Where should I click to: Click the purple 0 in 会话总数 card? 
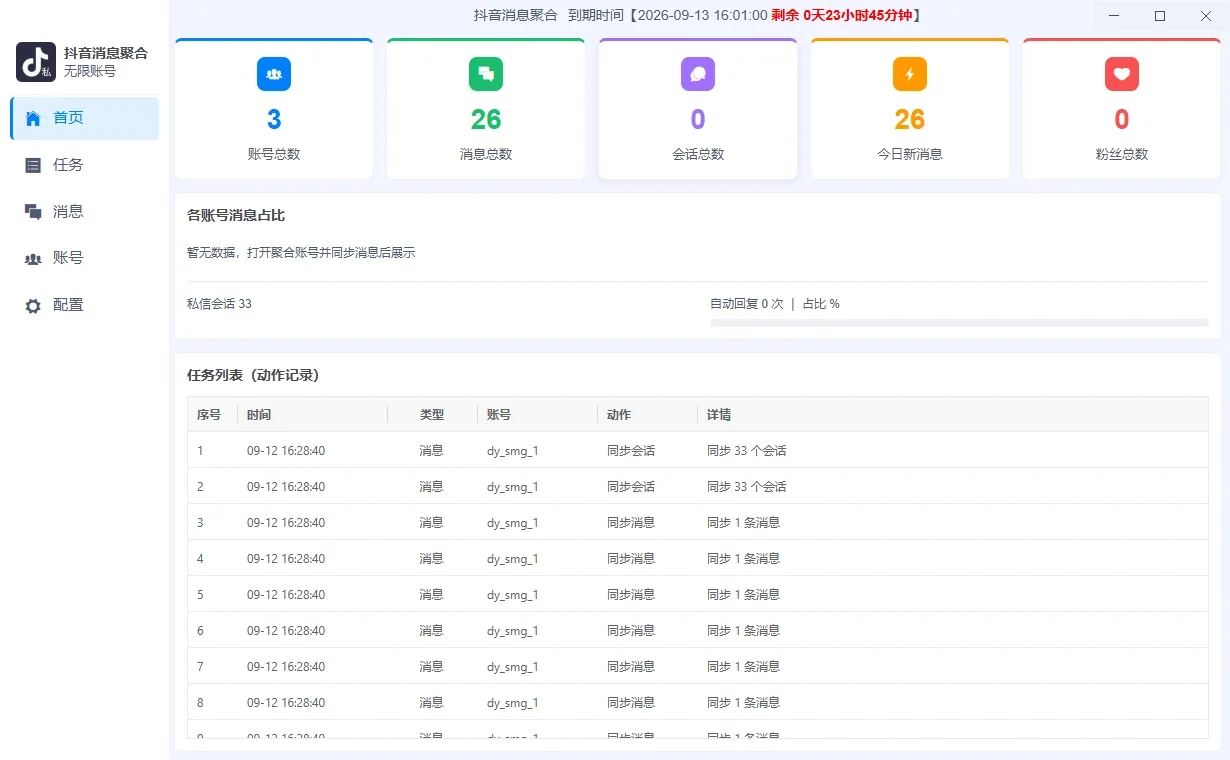pyautogui.click(x=698, y=120)
